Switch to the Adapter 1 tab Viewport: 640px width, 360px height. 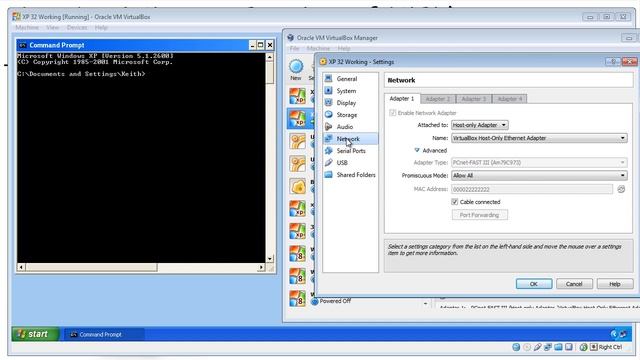[x=402, y=98]
